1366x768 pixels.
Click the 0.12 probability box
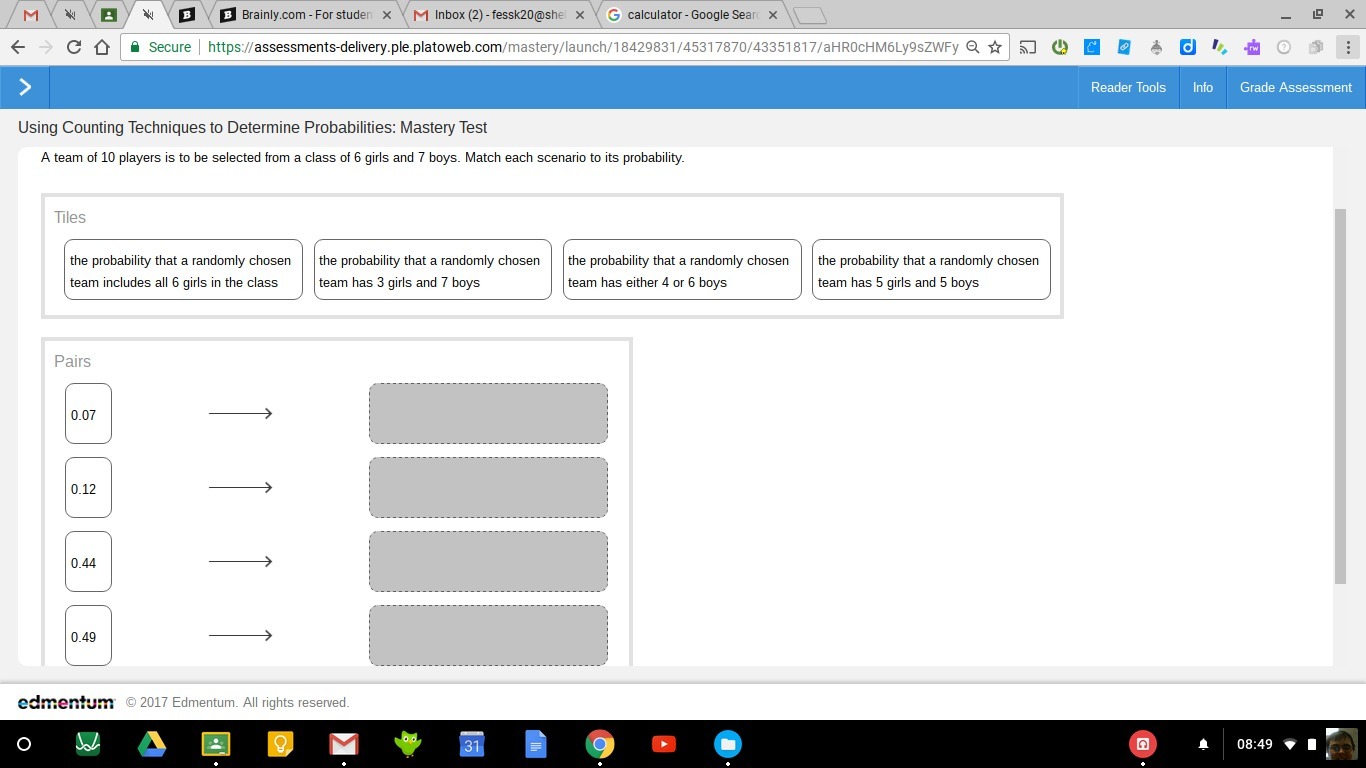tap(88, 488)
